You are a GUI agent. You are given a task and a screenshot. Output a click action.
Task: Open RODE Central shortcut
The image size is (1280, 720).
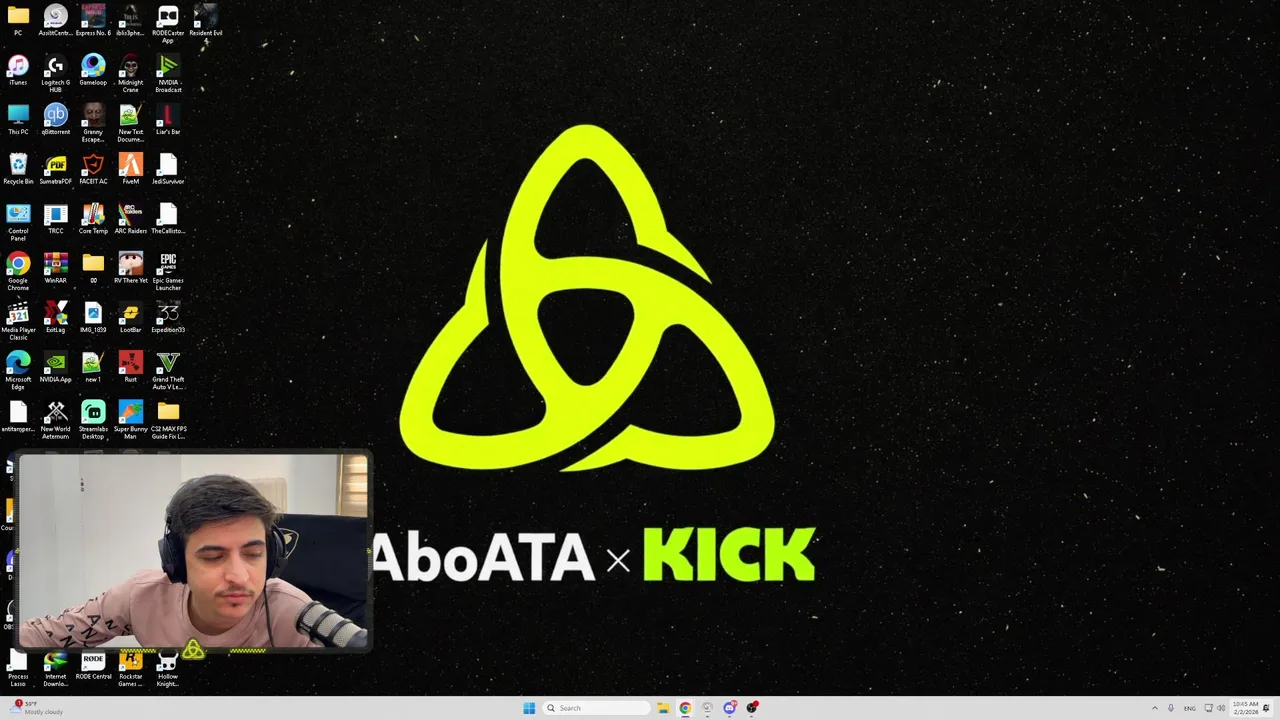point(93,666)
